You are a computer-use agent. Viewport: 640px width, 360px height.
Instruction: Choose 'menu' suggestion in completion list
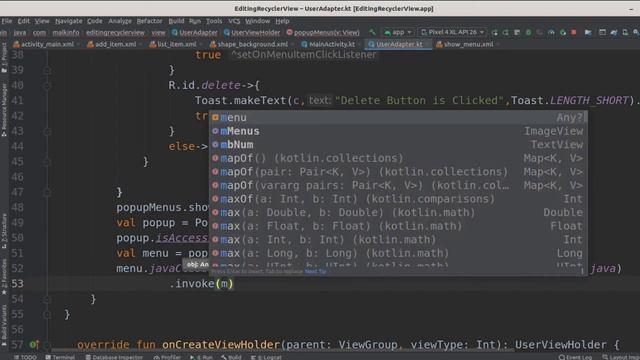click(x=398, y=118)
